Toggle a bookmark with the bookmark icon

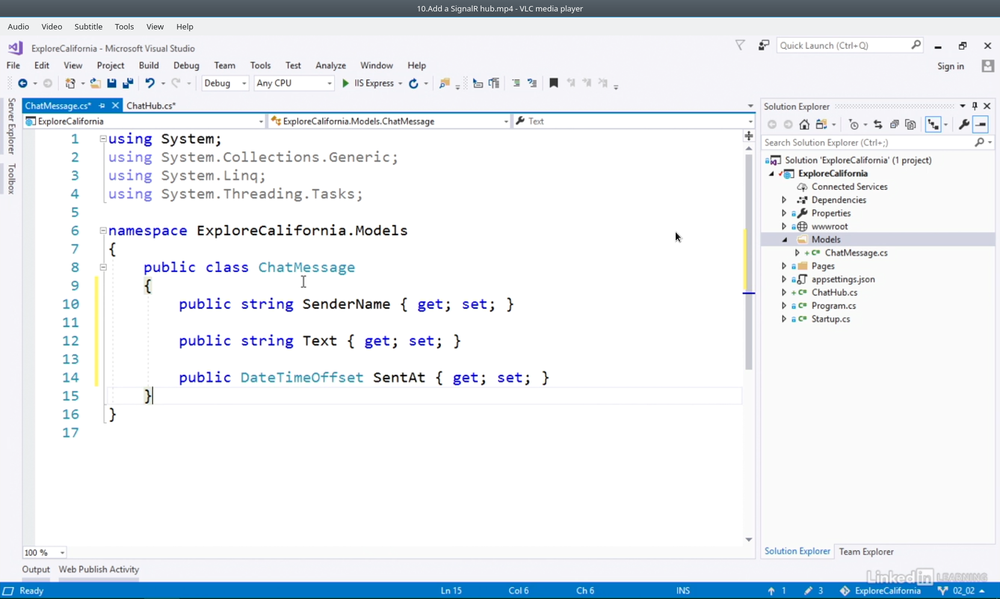(x=554, y=84)
